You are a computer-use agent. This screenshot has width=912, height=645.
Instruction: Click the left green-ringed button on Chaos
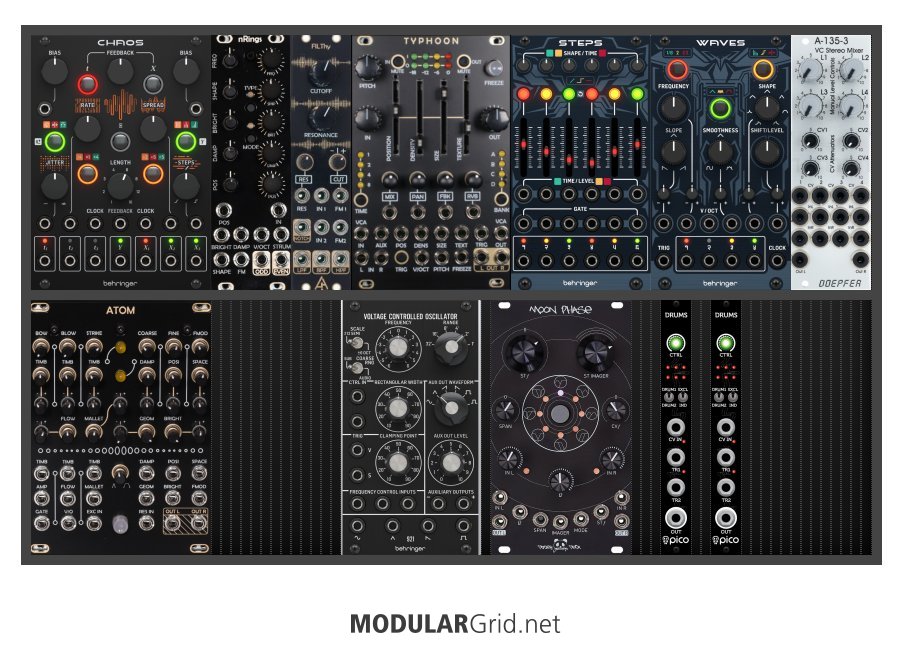click(54, 141)
